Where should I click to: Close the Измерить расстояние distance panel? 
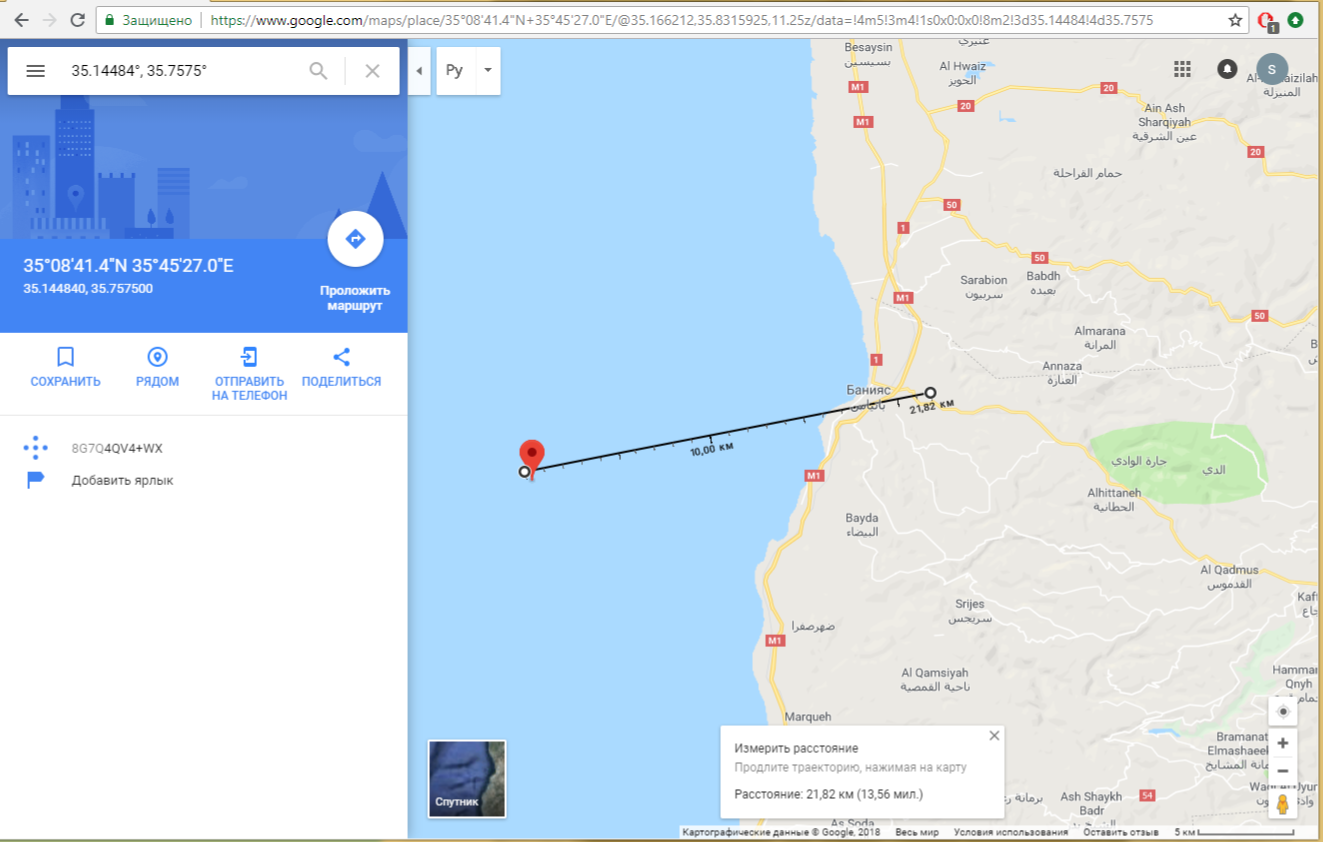(994, 735)
